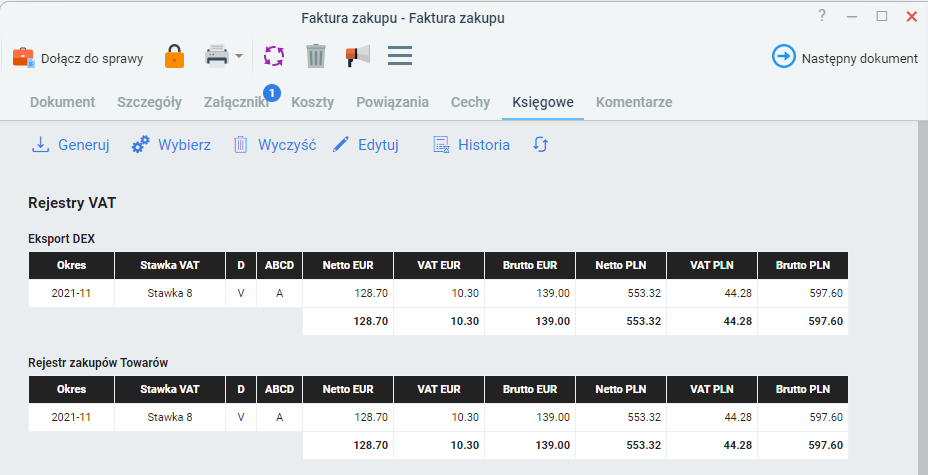Click the help question mark icon

[821, 16]
